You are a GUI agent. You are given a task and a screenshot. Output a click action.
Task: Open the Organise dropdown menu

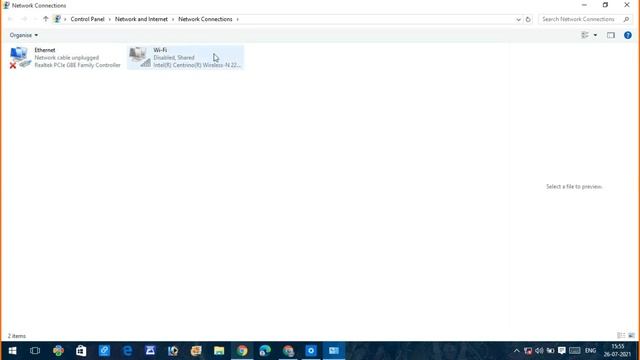tap(24, 36)
